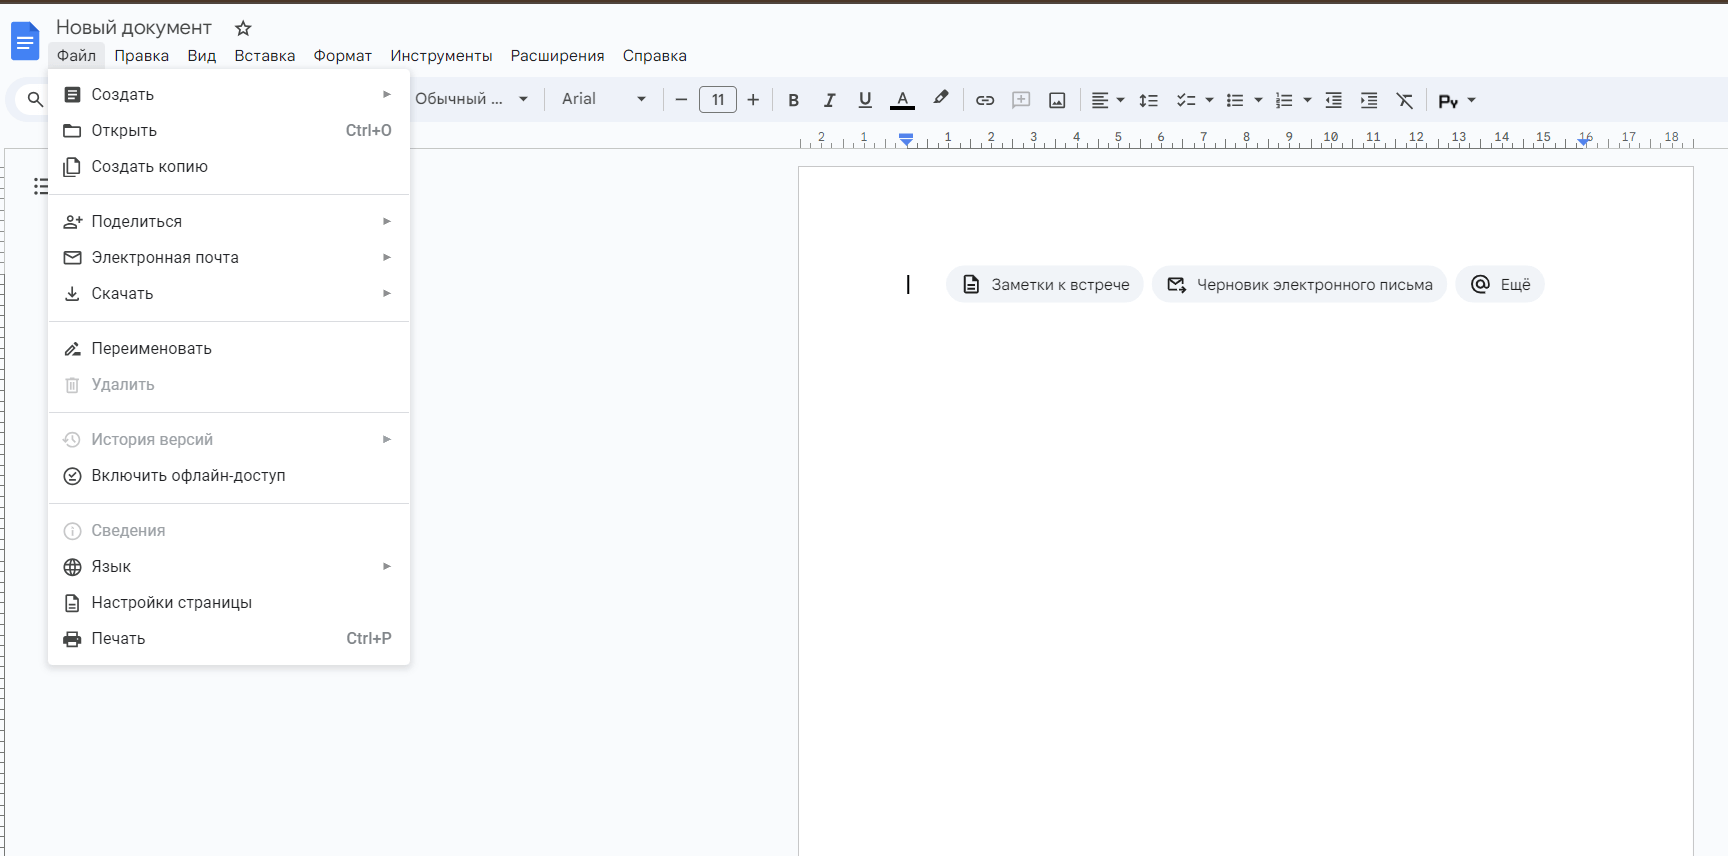Click the document outline icon
Screen dimensions: 1728x856
point(40,186)
